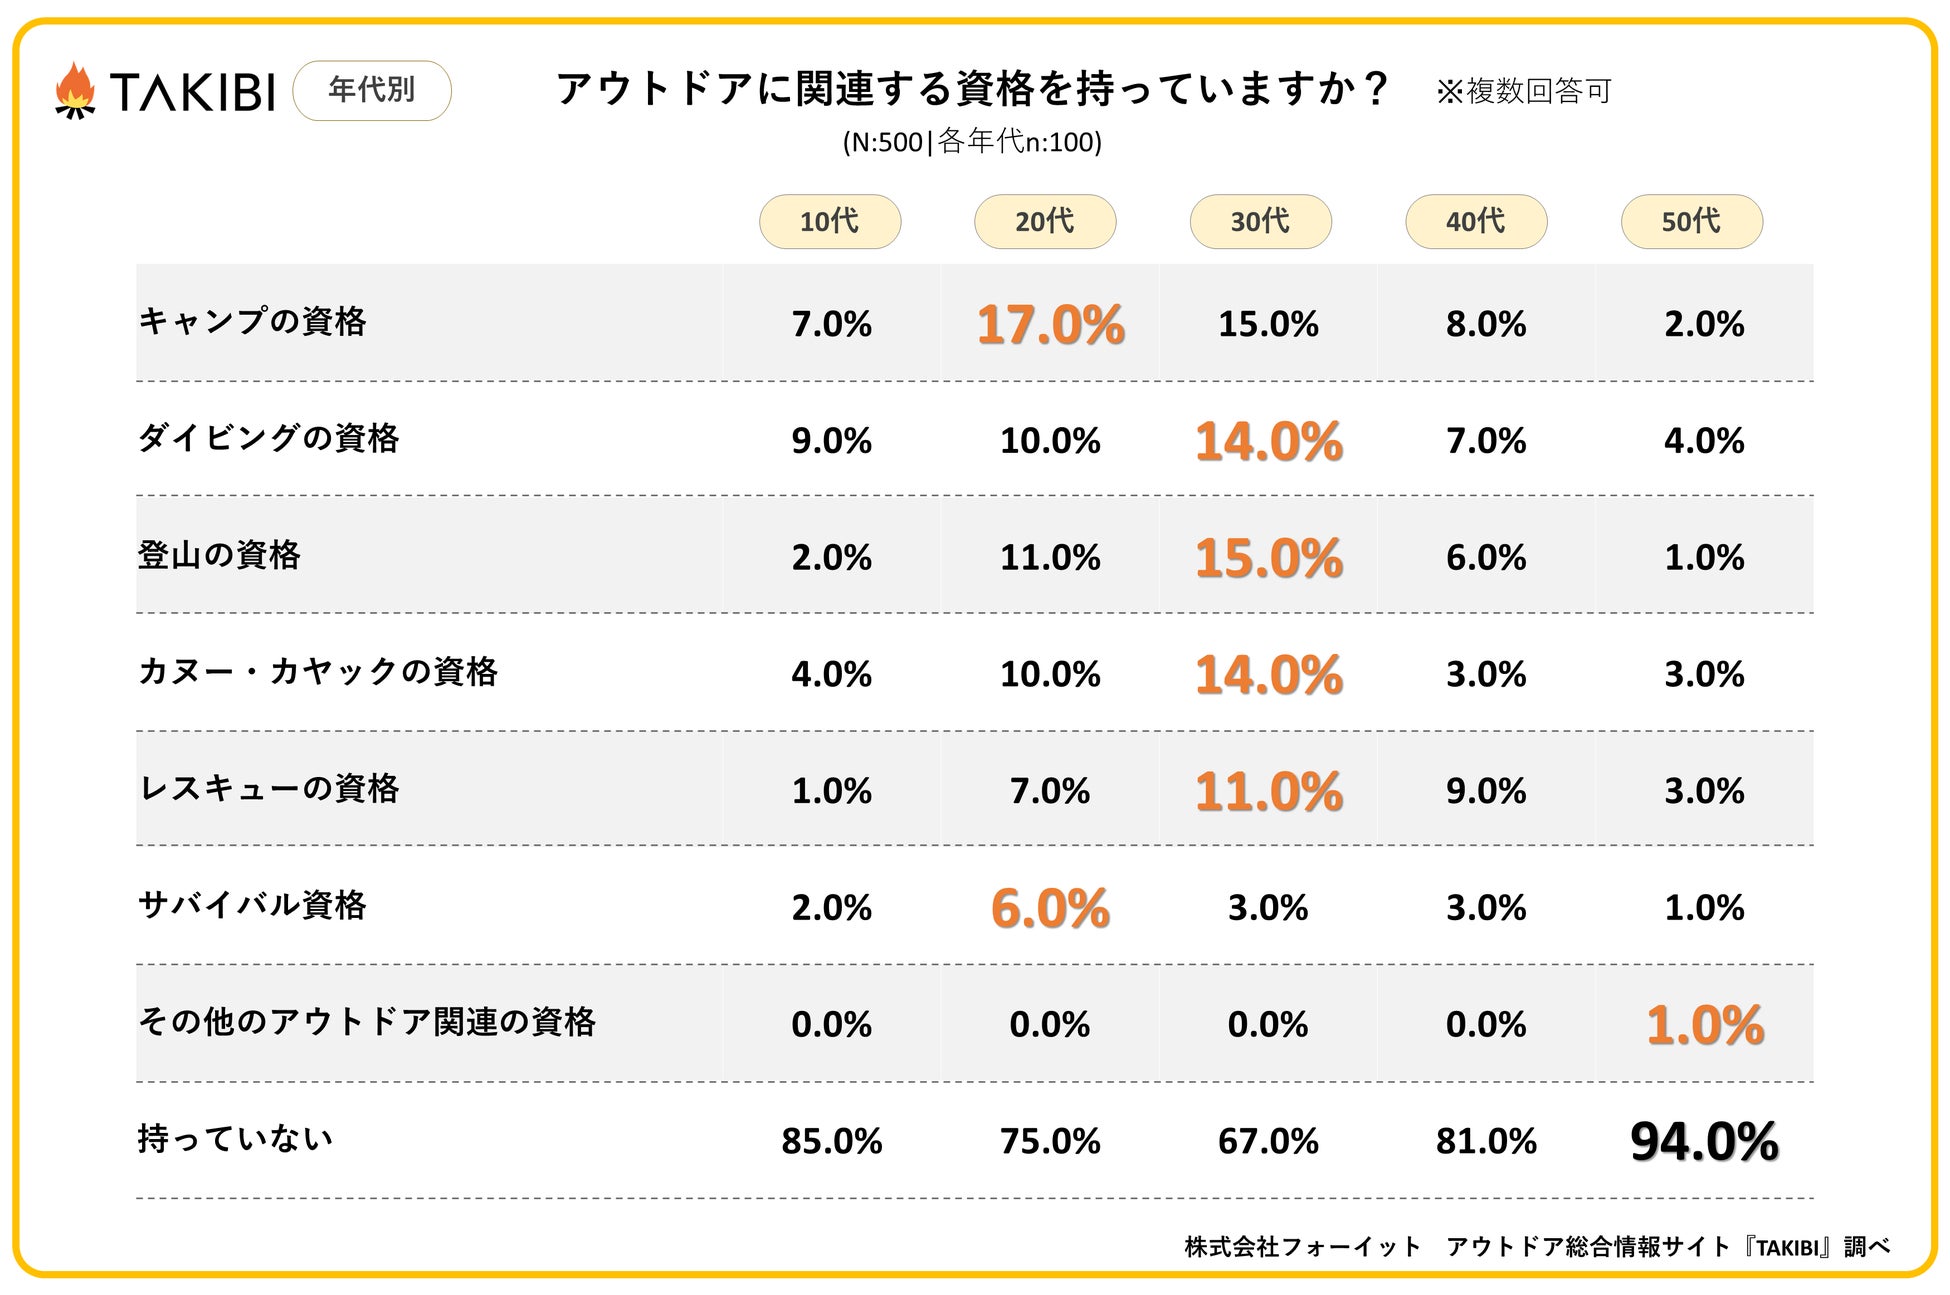Switch to the 20代 age group tab
This screenshot has height=1295, width=1950.
tap(1044, 221)
